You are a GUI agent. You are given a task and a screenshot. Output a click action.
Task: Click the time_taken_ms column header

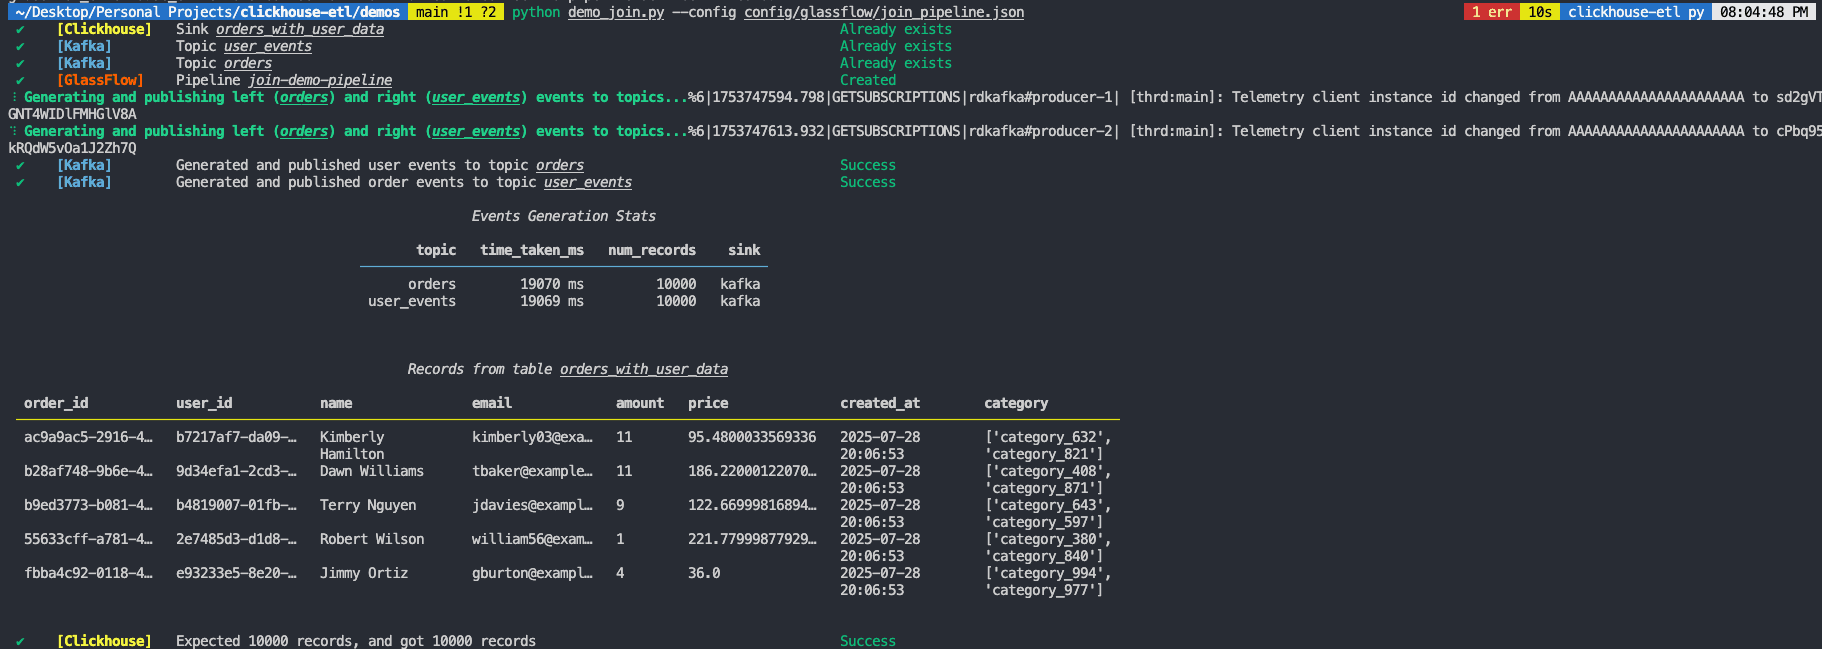tap(532, 250)
